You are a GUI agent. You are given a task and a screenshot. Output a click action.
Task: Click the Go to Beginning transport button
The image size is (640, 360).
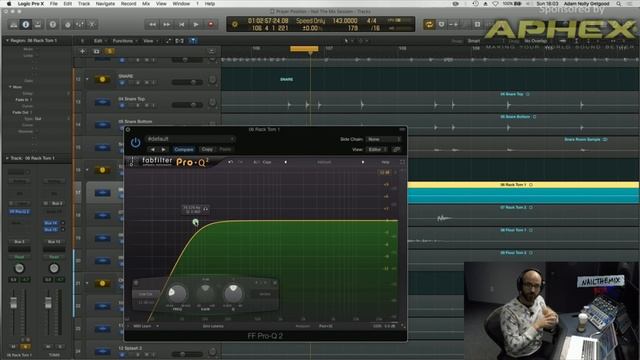(x=181, y=24)
